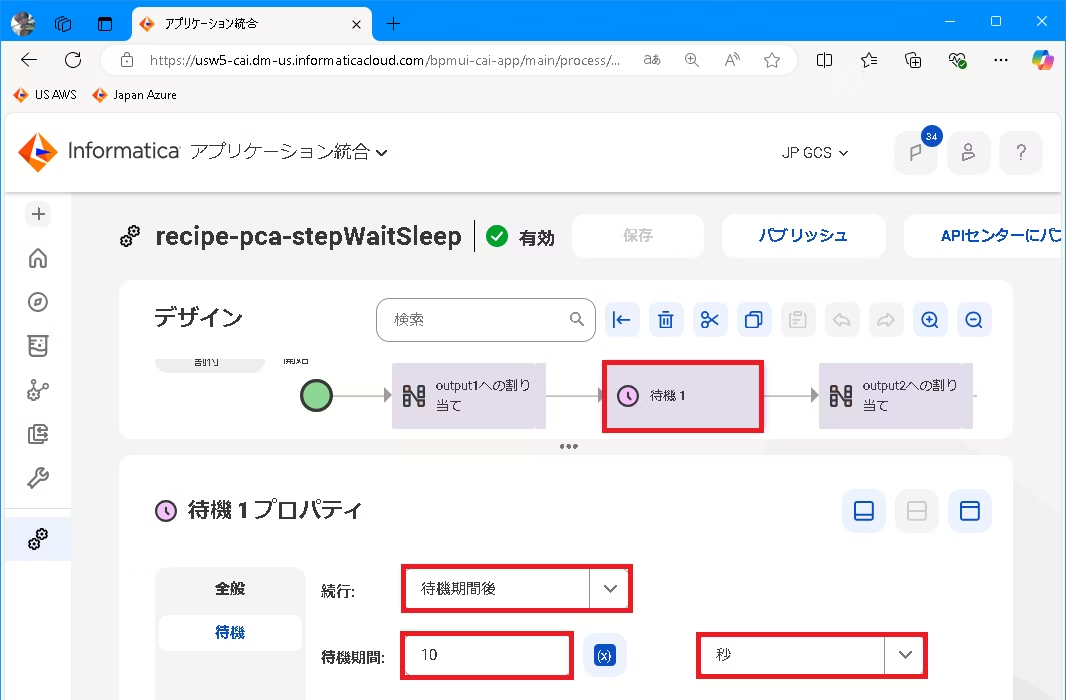Open the US AWS bookmark

pos(45,94)
